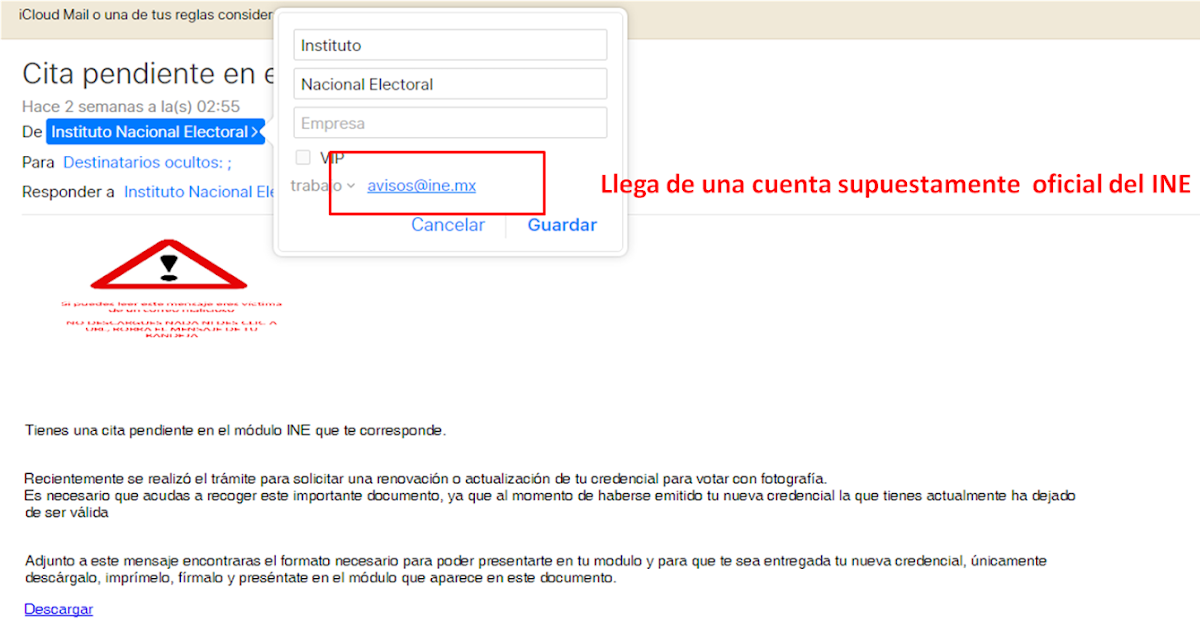Viewport: 1200px width, 630px height.
Task: Open the Descargar download link
Action: point(58,609)
